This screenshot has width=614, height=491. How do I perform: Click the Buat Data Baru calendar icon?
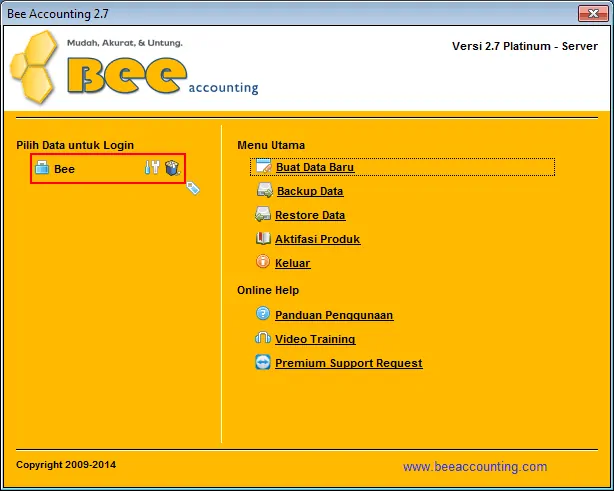[x=264, y=166]
